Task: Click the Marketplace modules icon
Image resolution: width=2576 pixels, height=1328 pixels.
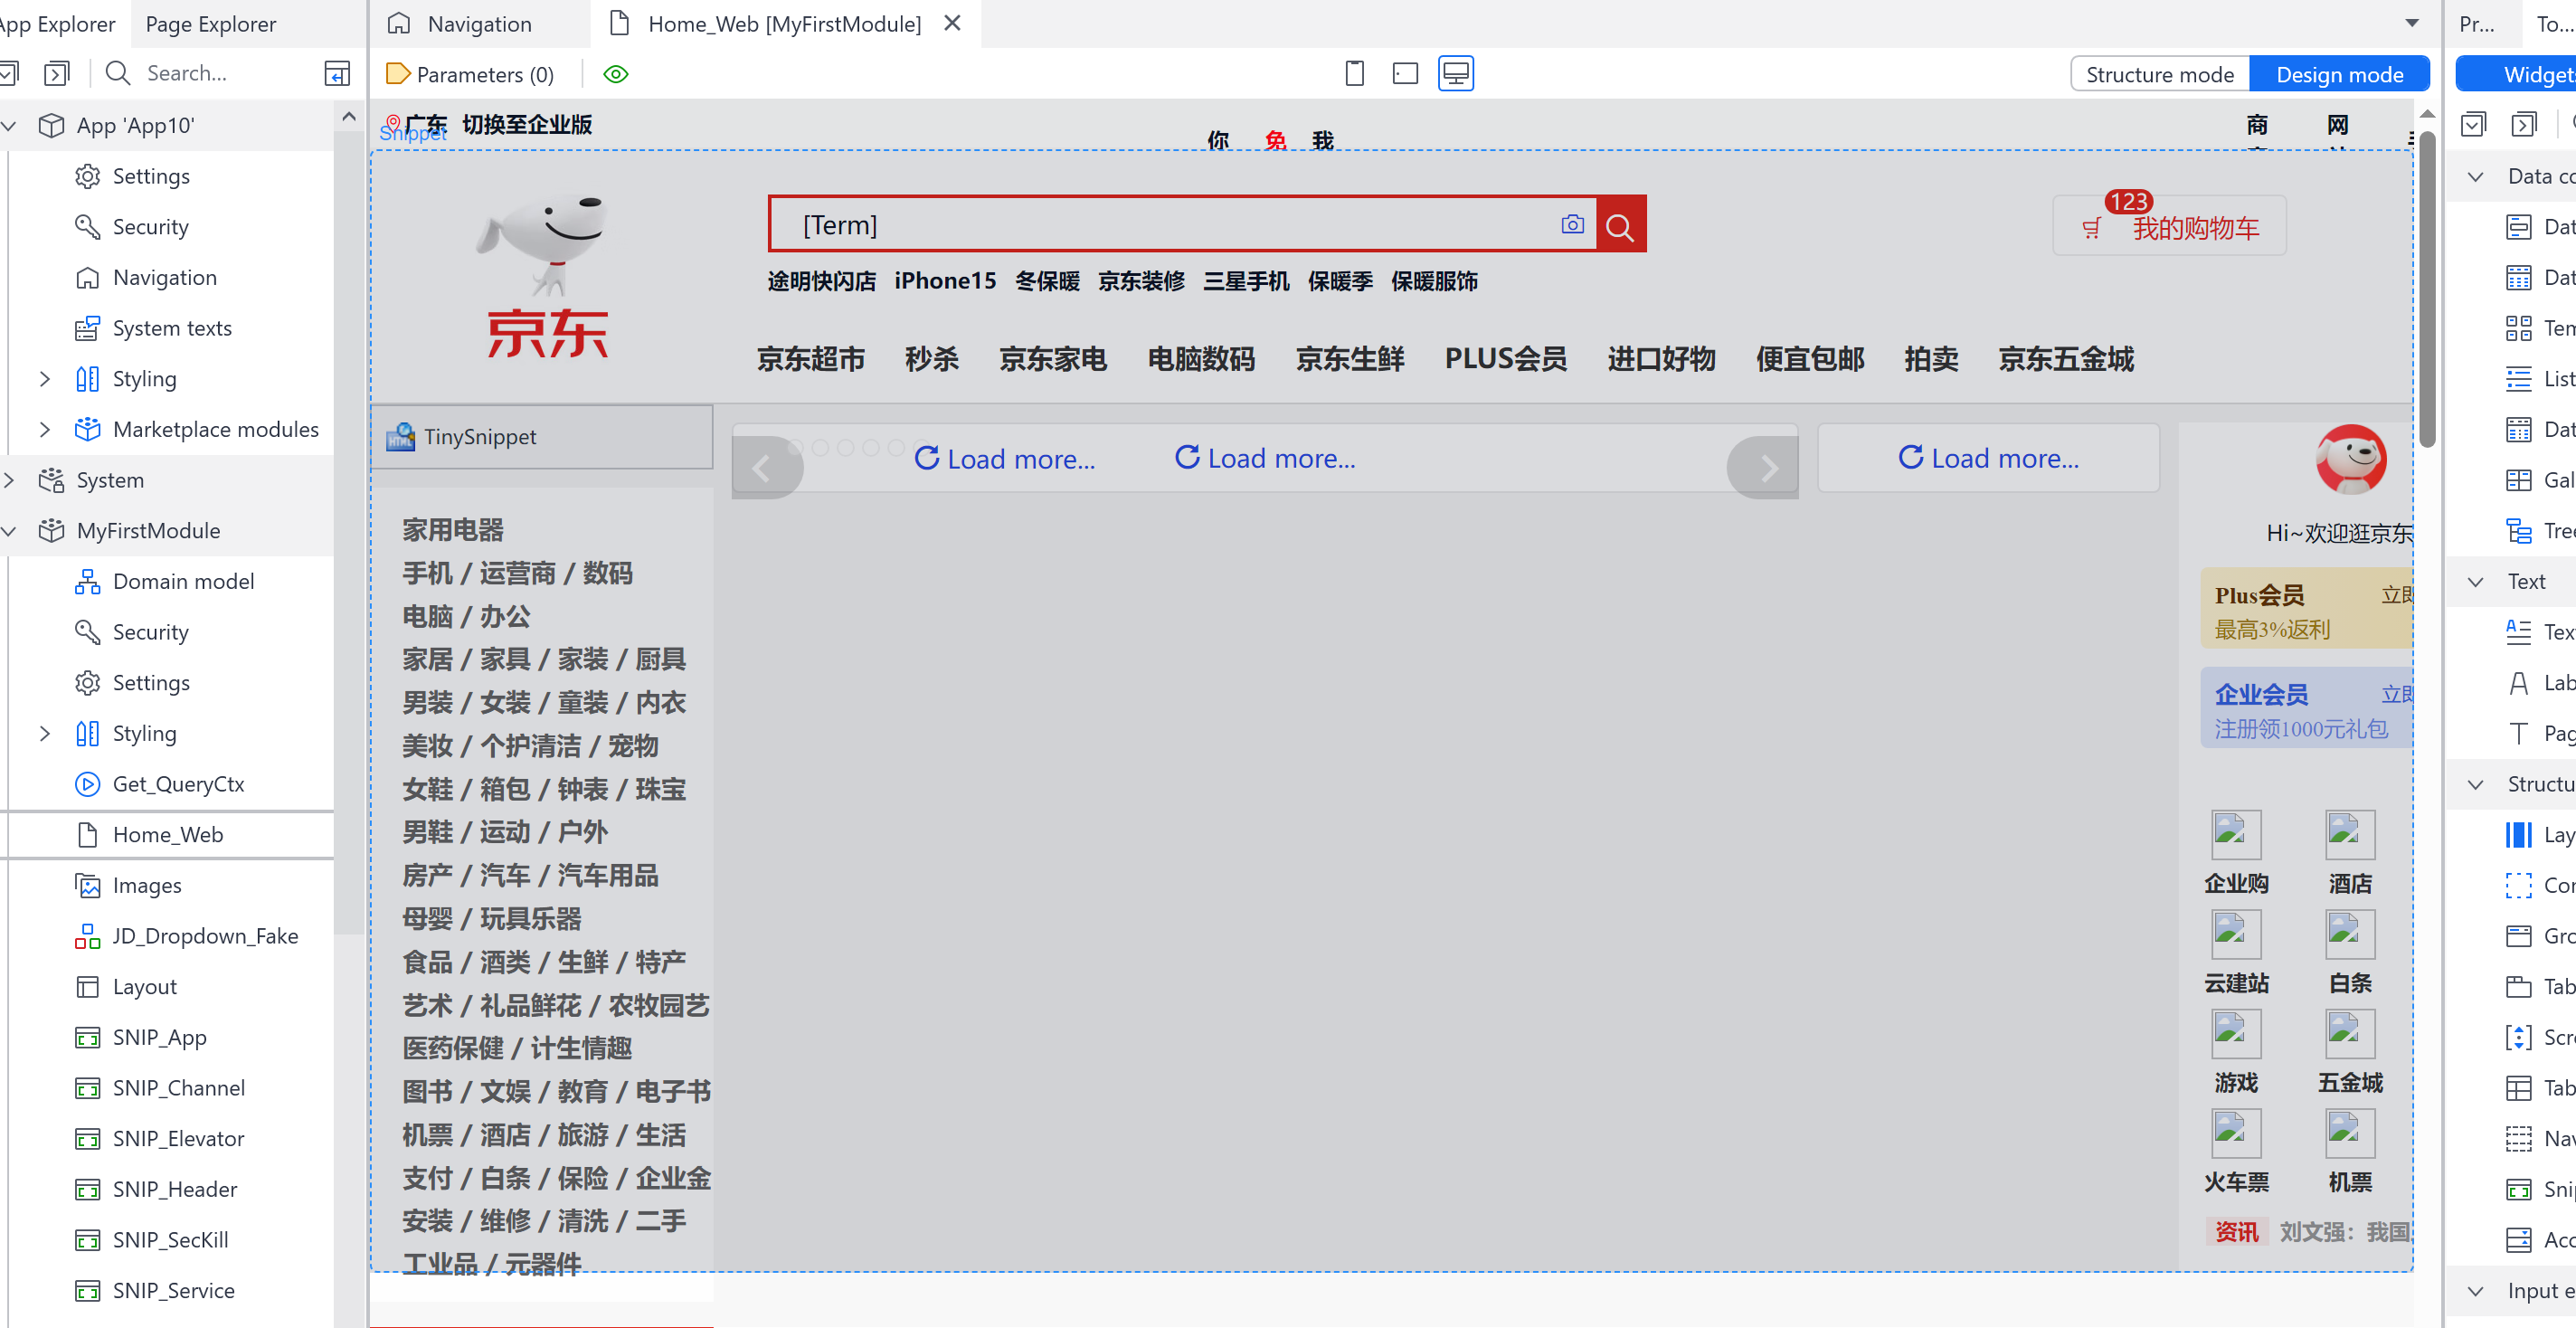Action: [88, 429]
